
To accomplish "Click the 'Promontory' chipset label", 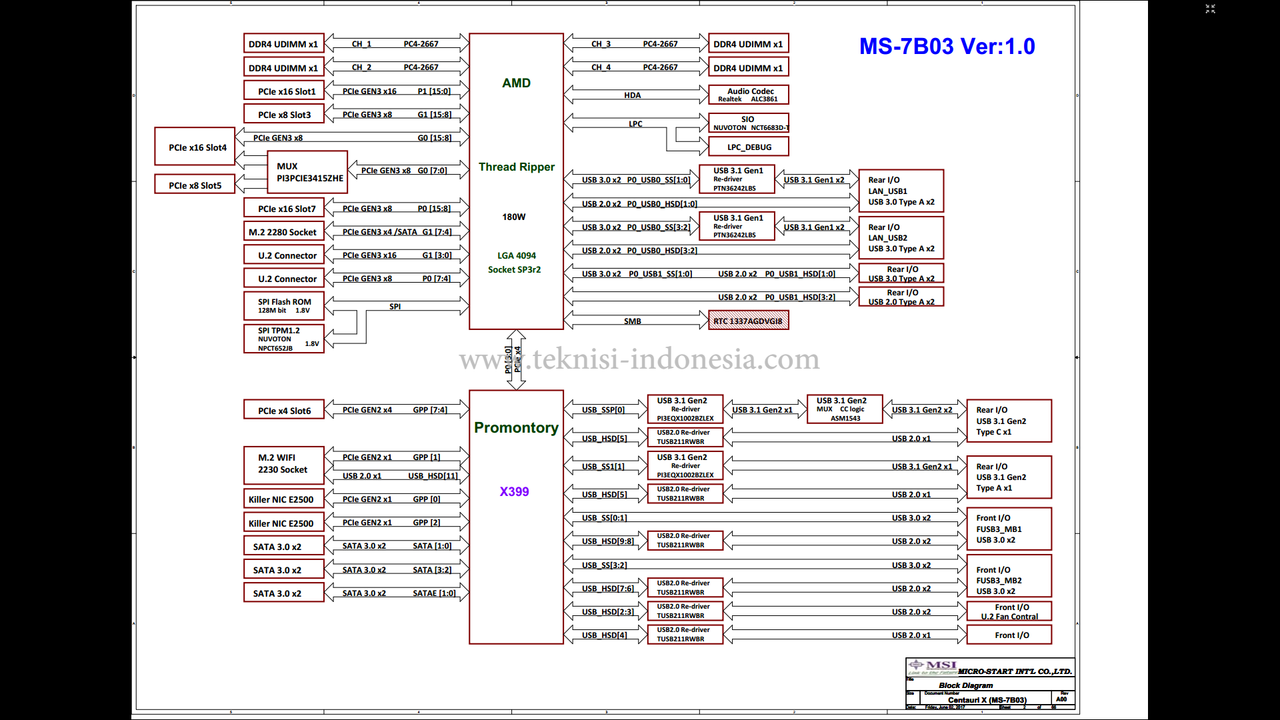I will pos(516,428).
